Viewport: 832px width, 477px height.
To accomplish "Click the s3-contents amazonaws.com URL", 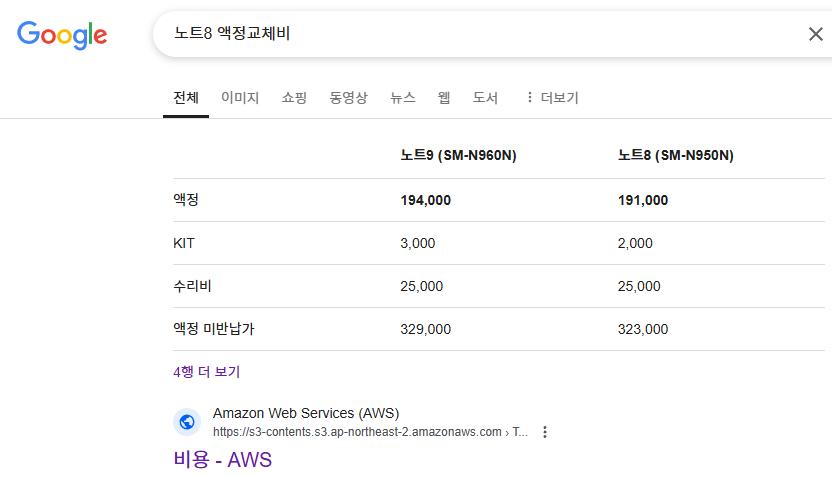I will (x=370, y=432).
